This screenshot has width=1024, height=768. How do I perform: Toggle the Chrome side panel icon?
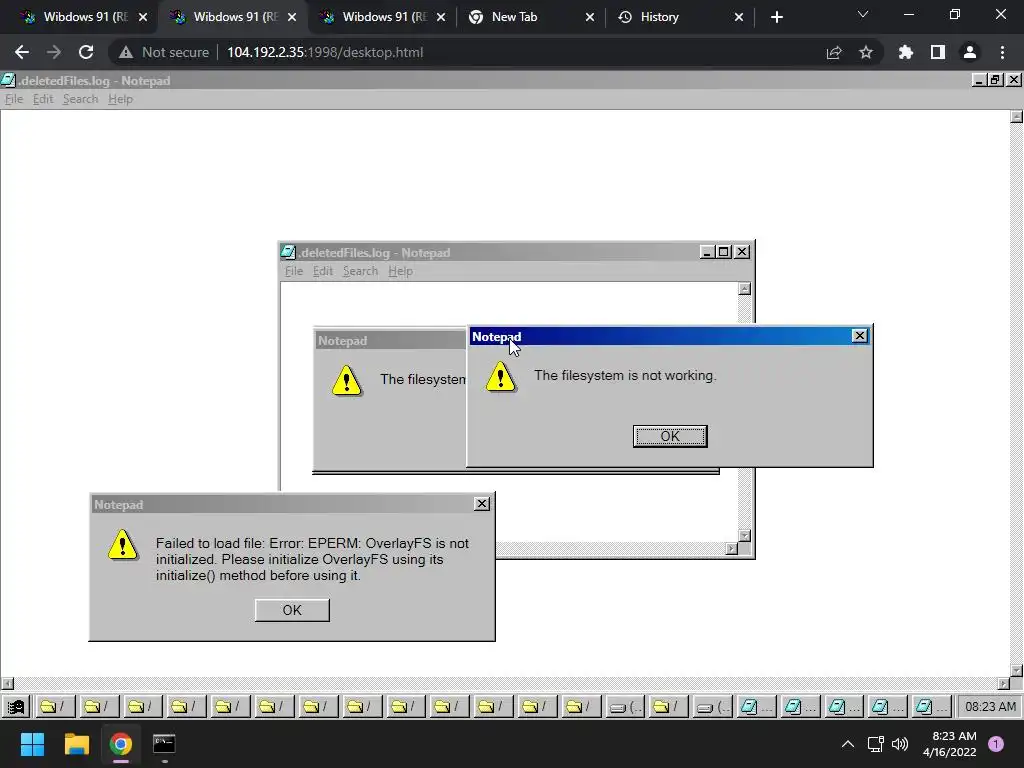click(x=938, y=52)
